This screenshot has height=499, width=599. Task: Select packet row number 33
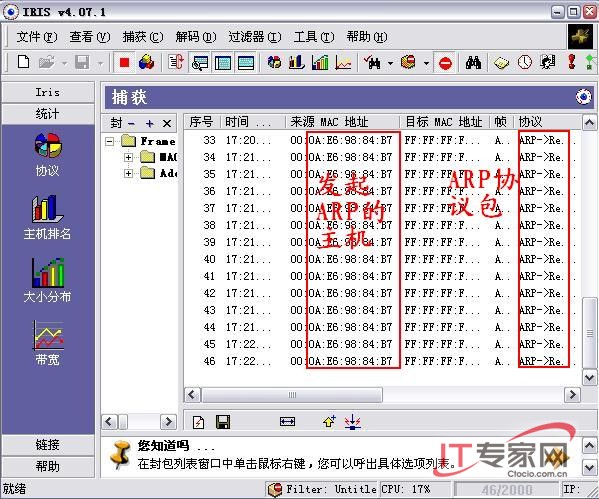pos(382,140)
